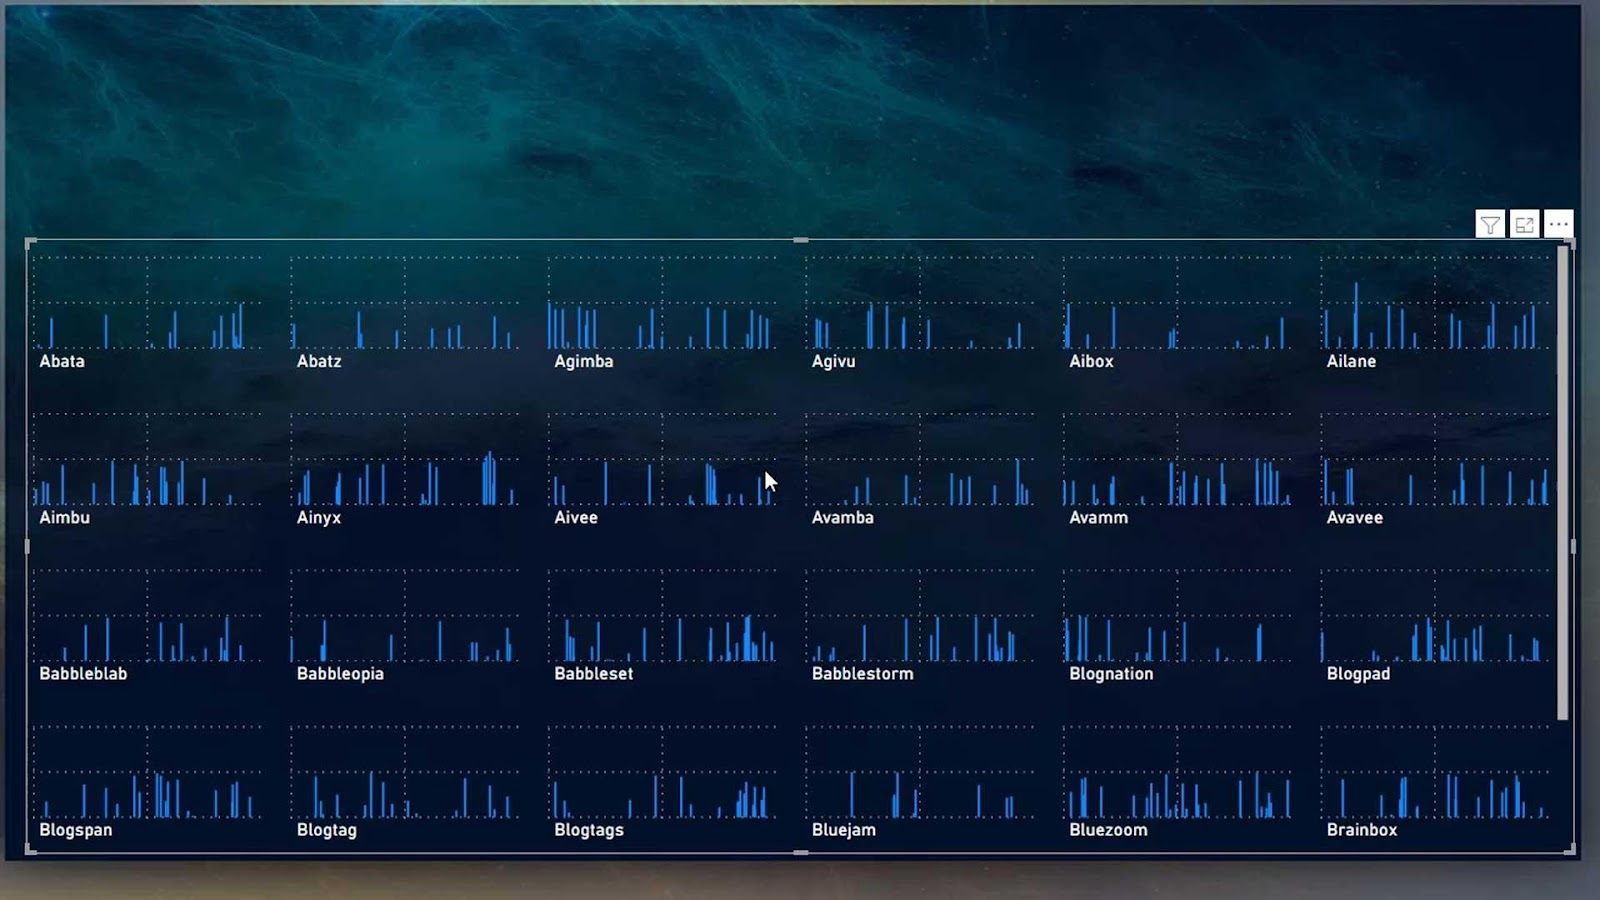1600x900 pixels.
Task: Click the Ainyx small multiple bar chart
Action: (405, 458)
